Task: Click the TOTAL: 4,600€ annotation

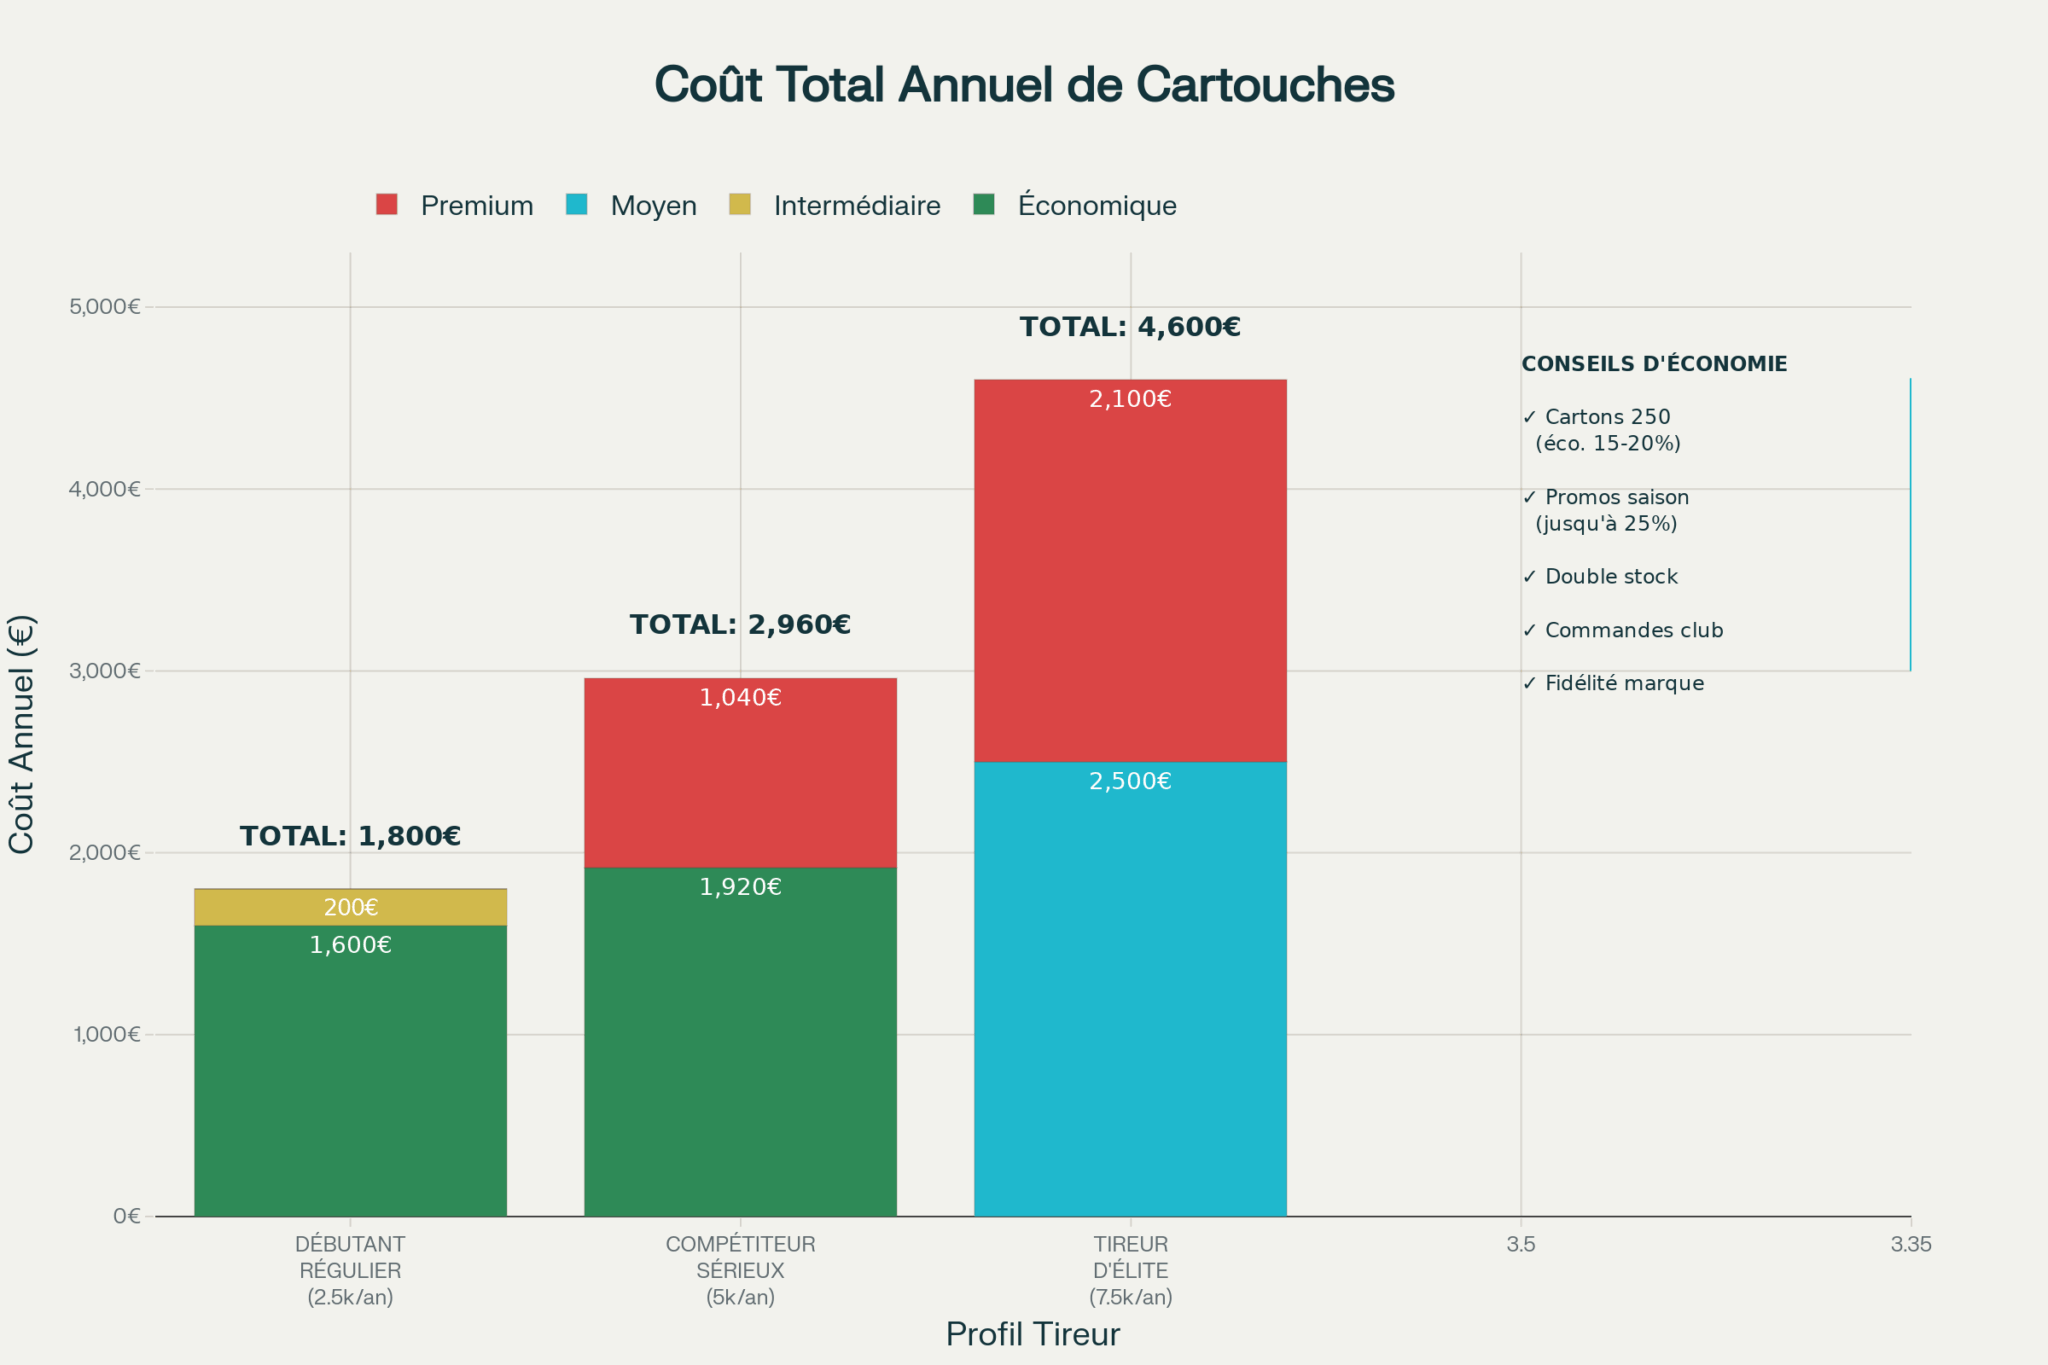Action: (x=1130, y=327)
